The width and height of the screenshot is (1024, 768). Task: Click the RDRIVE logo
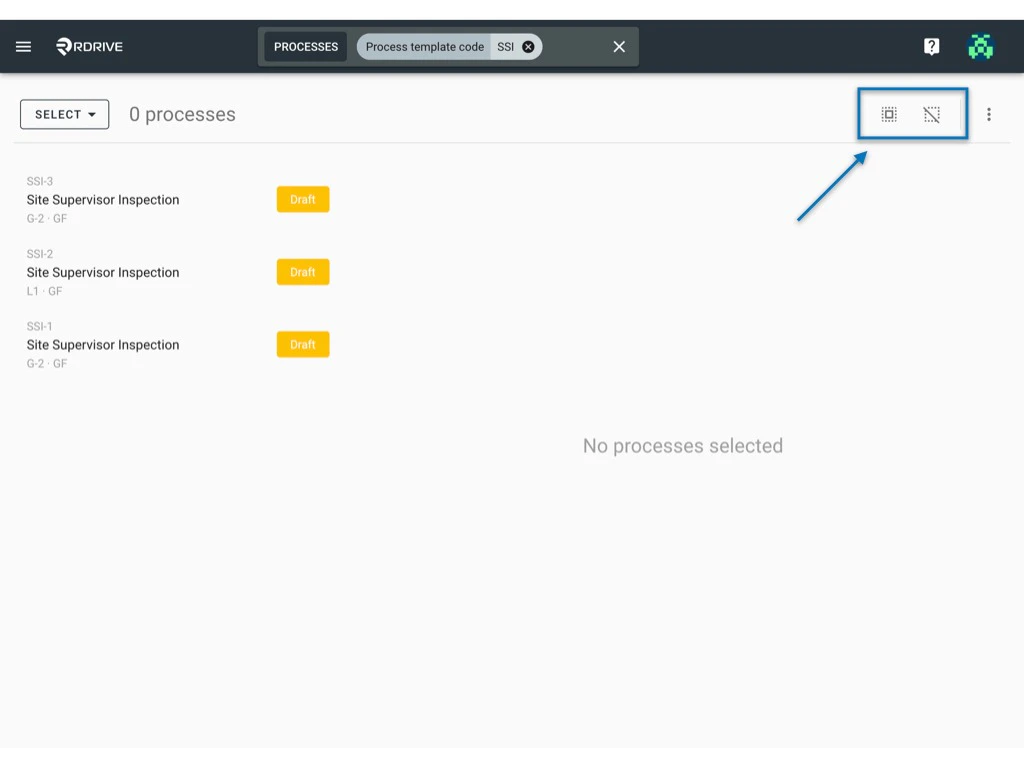pyautogui.click(x=86, y=46)
